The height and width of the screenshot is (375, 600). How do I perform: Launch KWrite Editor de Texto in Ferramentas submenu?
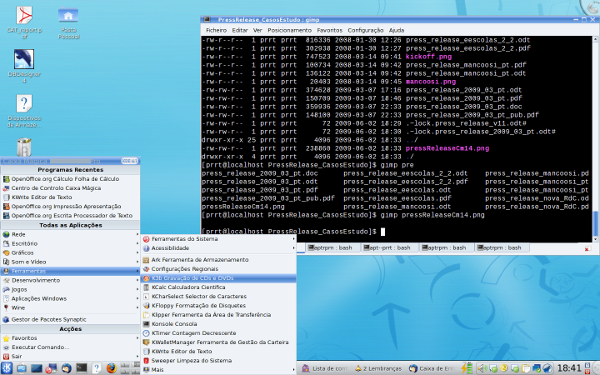coord(219,352)
